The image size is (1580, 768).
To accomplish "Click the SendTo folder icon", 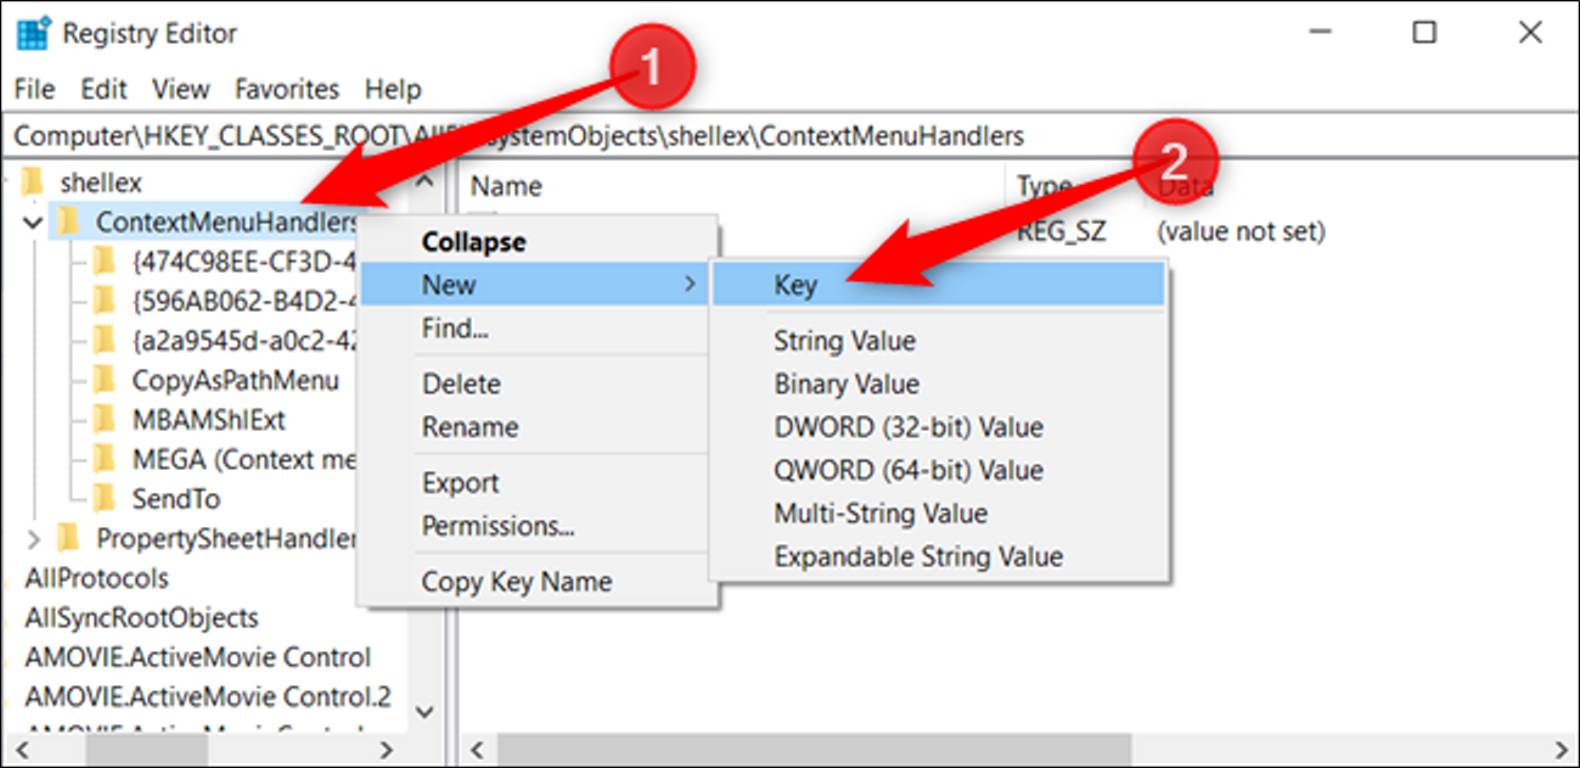I will click(x=103, y=498).
